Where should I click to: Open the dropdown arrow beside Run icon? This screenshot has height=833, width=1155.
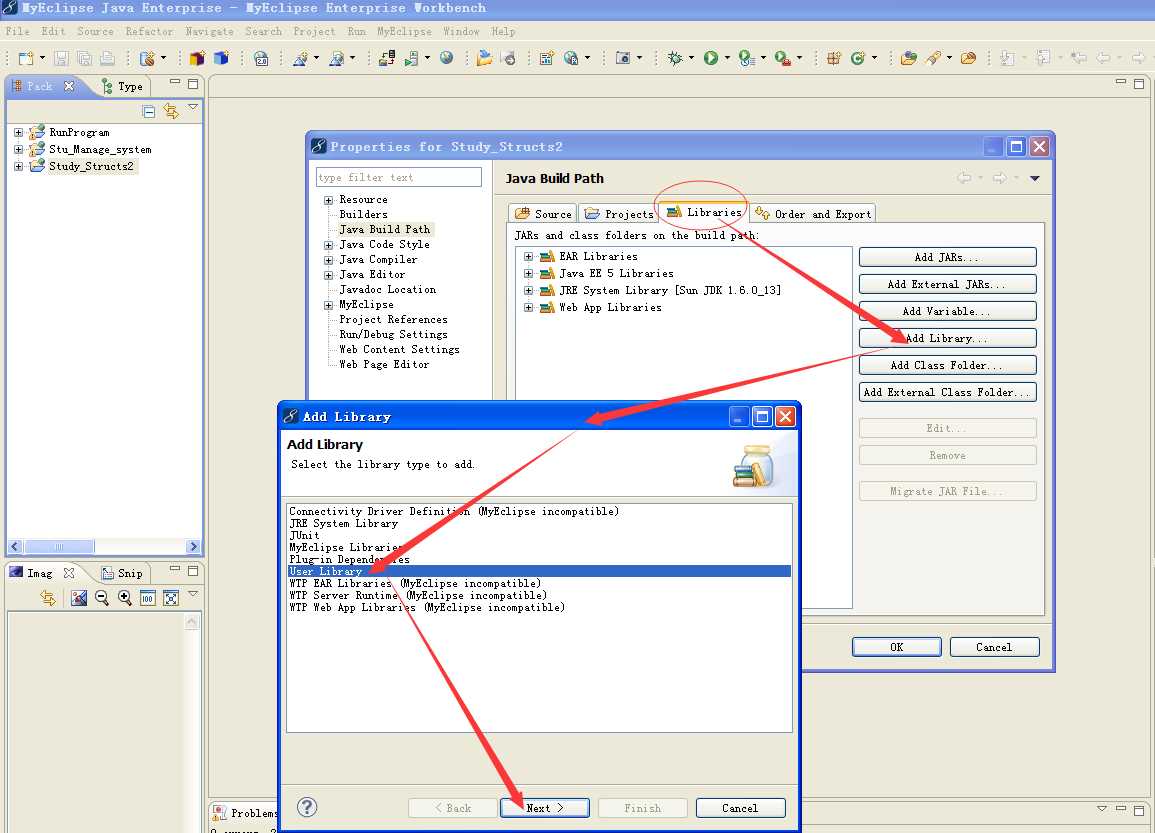727,58
